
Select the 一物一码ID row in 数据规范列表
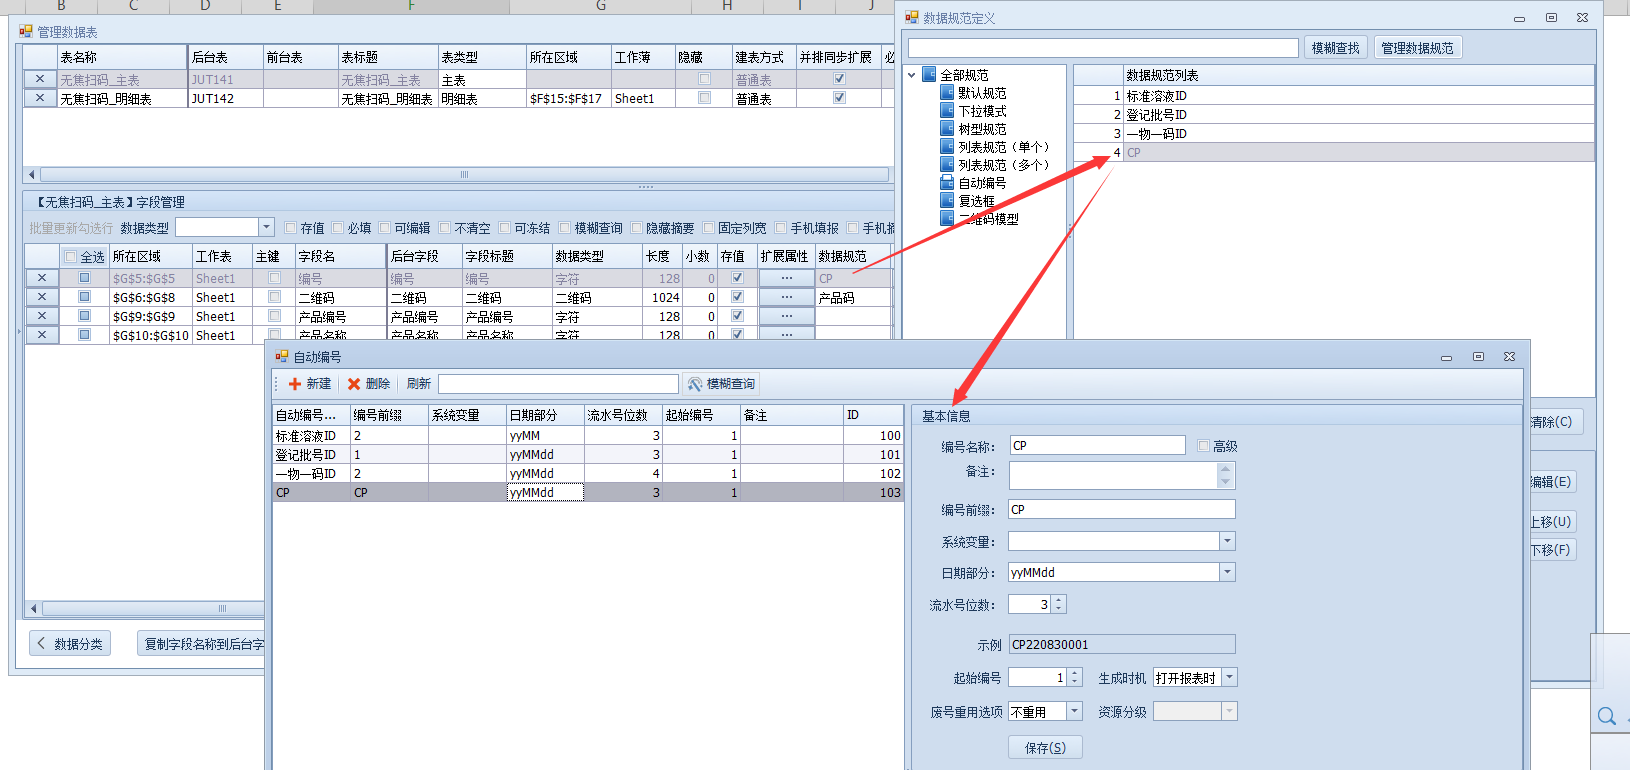1156,134
